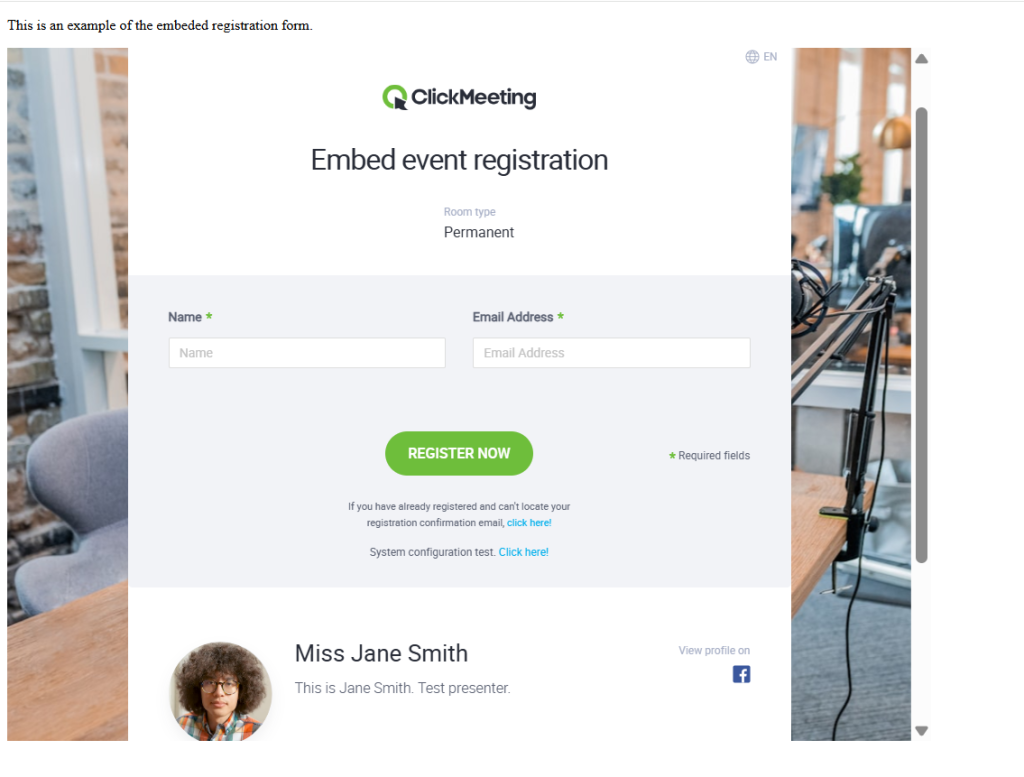The image size is (1024, 777).
Task: Open Jane Smith's Facebook profile icon
Action: [x=741, y=674]
